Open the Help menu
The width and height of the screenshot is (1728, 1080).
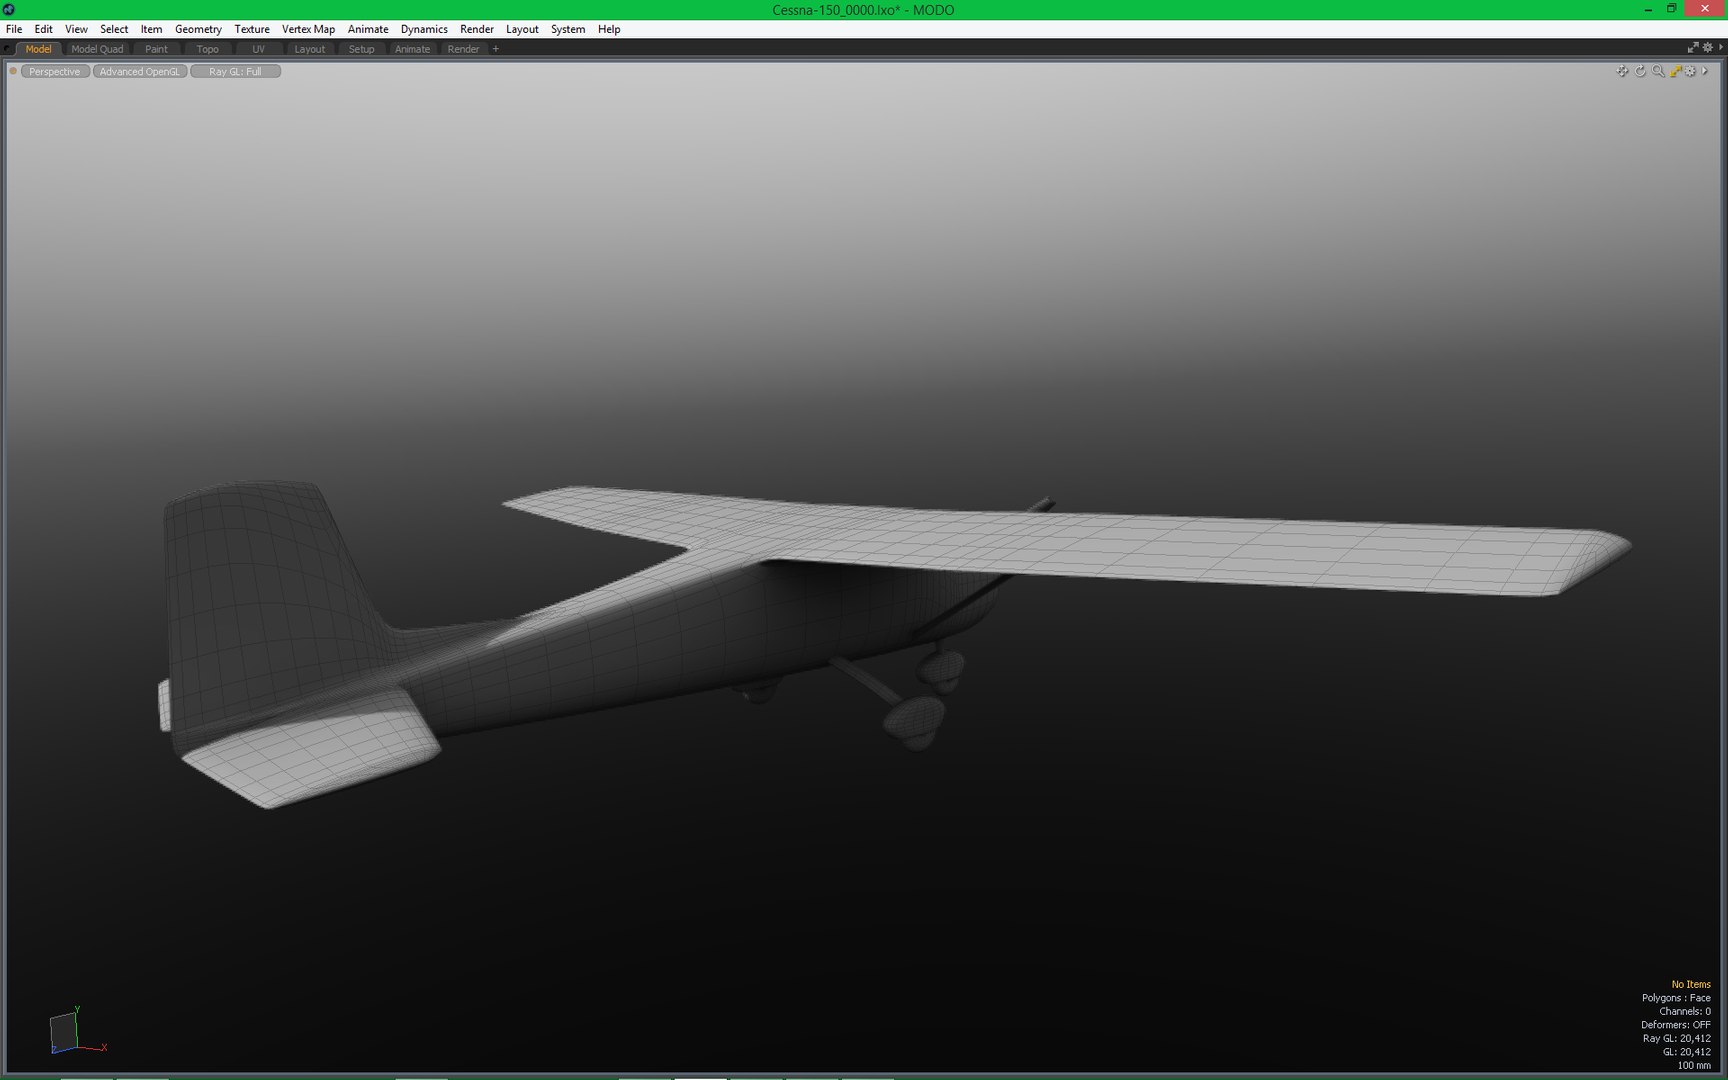[609, 29]
